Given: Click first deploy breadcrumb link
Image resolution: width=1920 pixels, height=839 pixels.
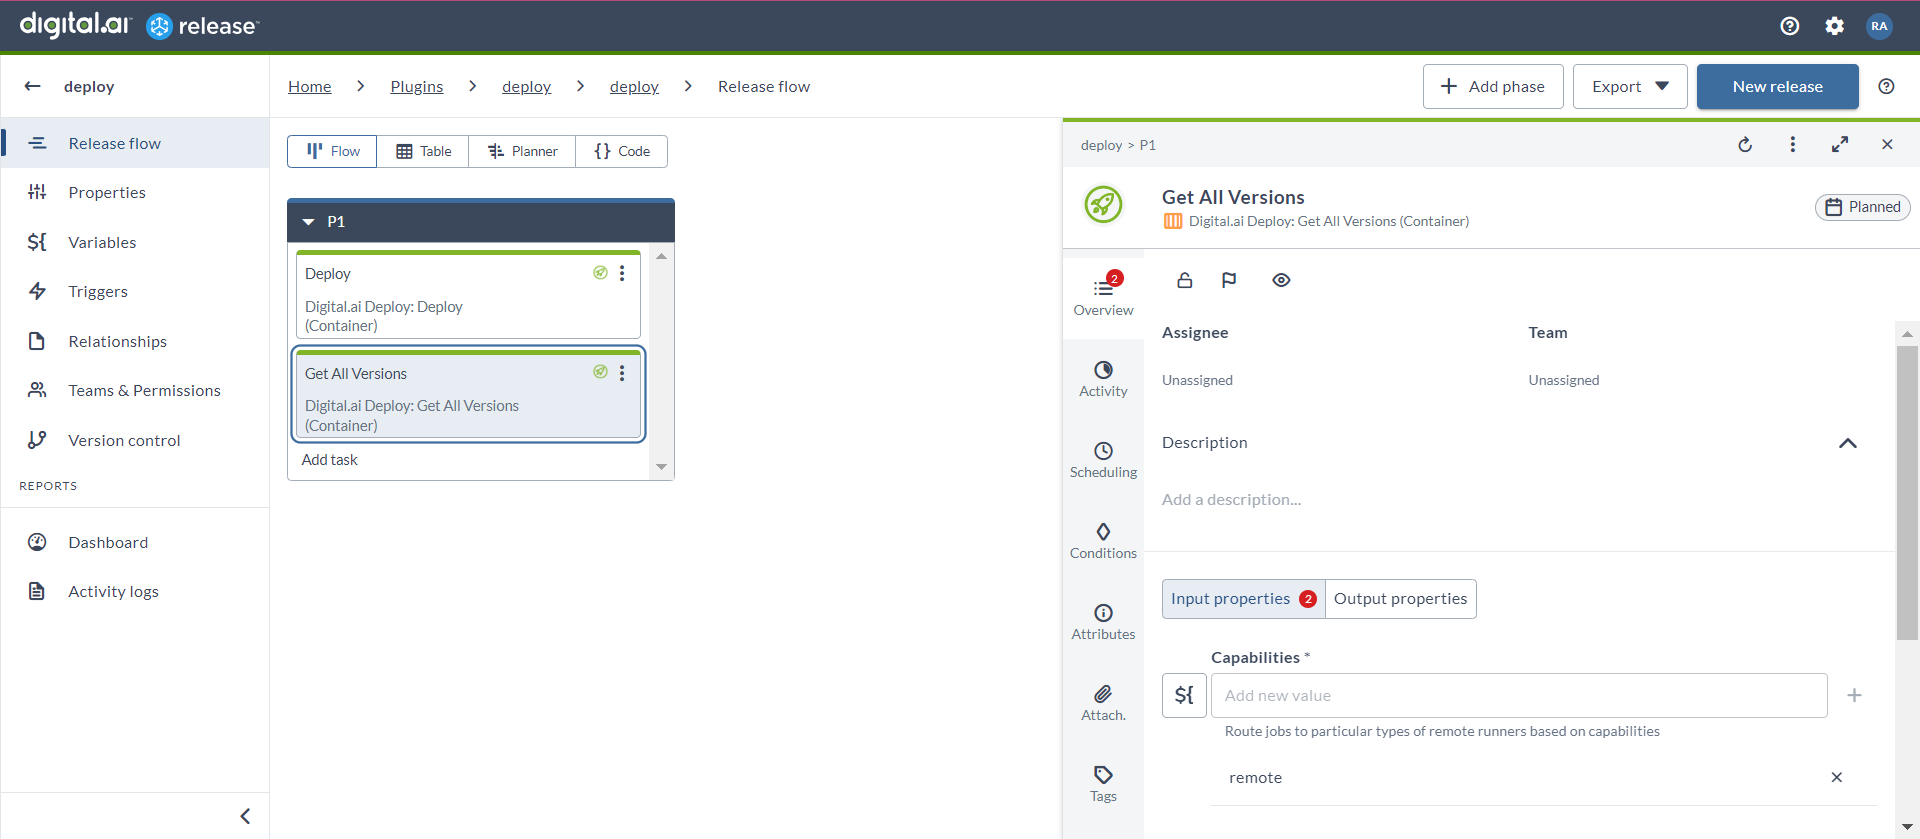Looking at the screenshot, I should click(x=527, y=86).
